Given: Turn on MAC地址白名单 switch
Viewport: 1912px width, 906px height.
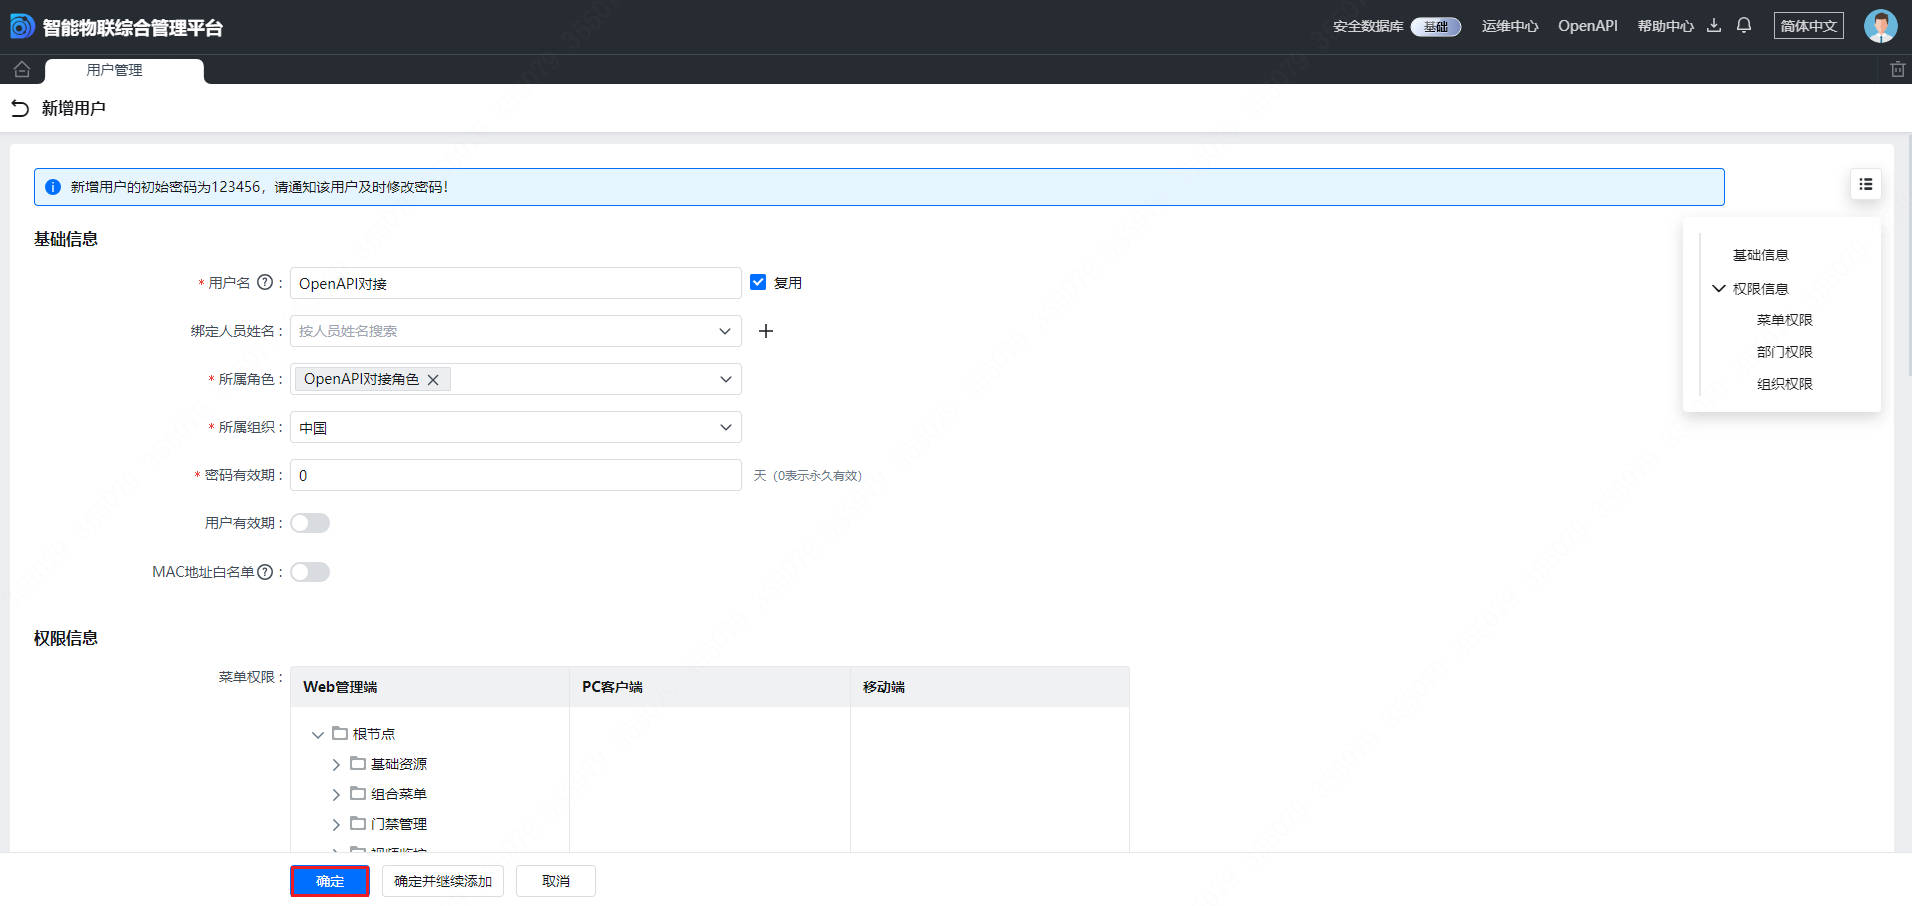Looking at the screenshot, I should click(310, 572).
